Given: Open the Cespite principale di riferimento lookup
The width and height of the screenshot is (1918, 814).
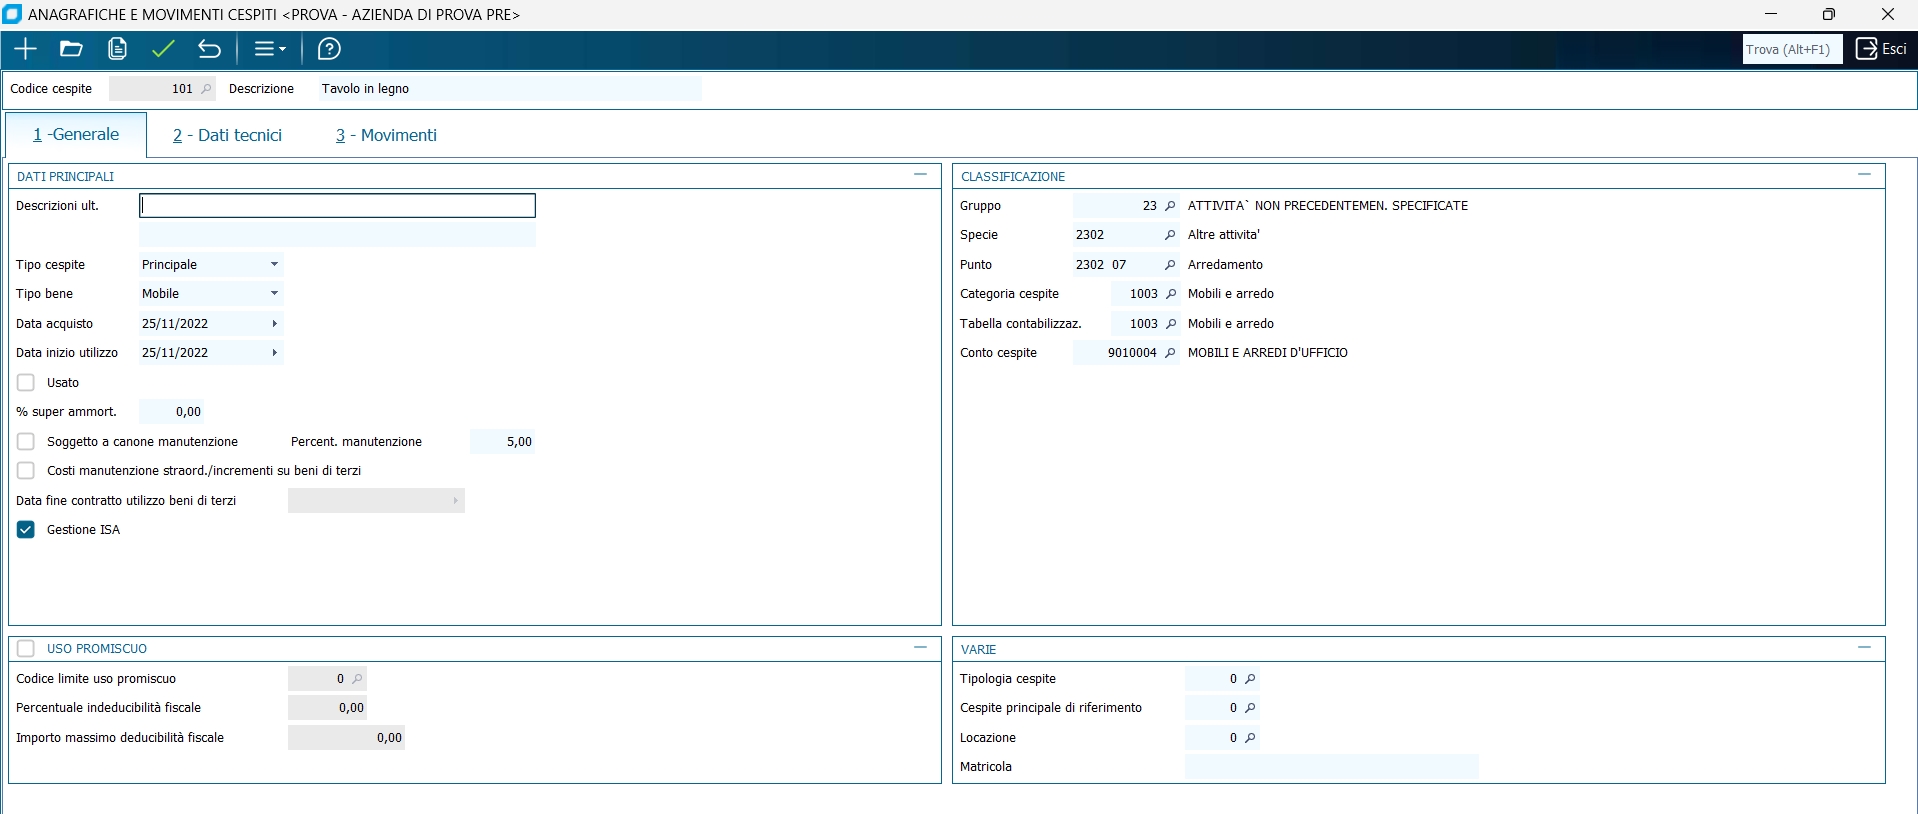Looking at the screenshot, I should [x=1250, y=708].
